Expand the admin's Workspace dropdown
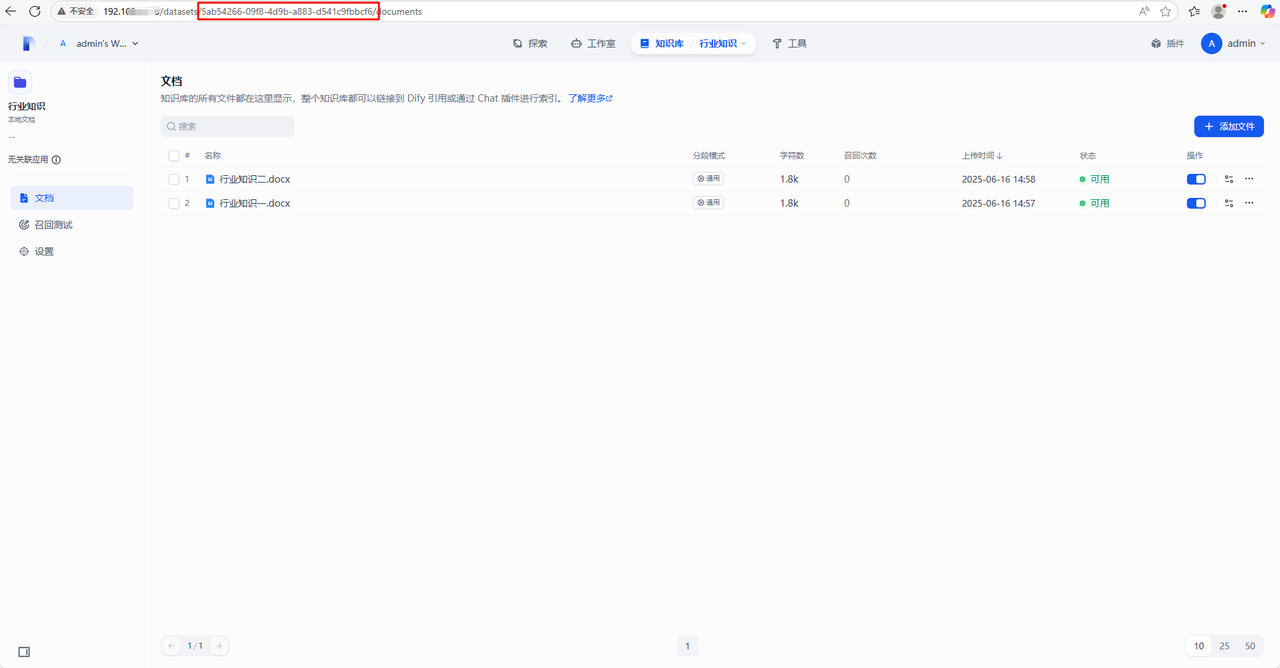 [x=98, y=44]
